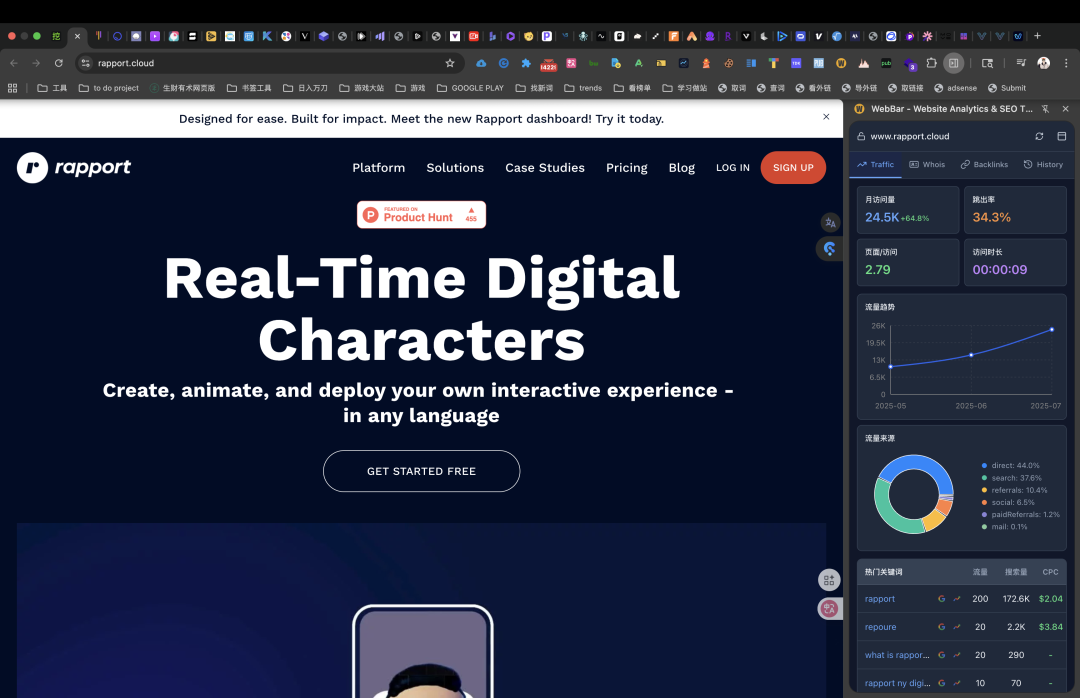Image resolution: width=1080 pixels, height=698 pixels.
Task: Open the Platform menu
Action: tap(378, 168)
